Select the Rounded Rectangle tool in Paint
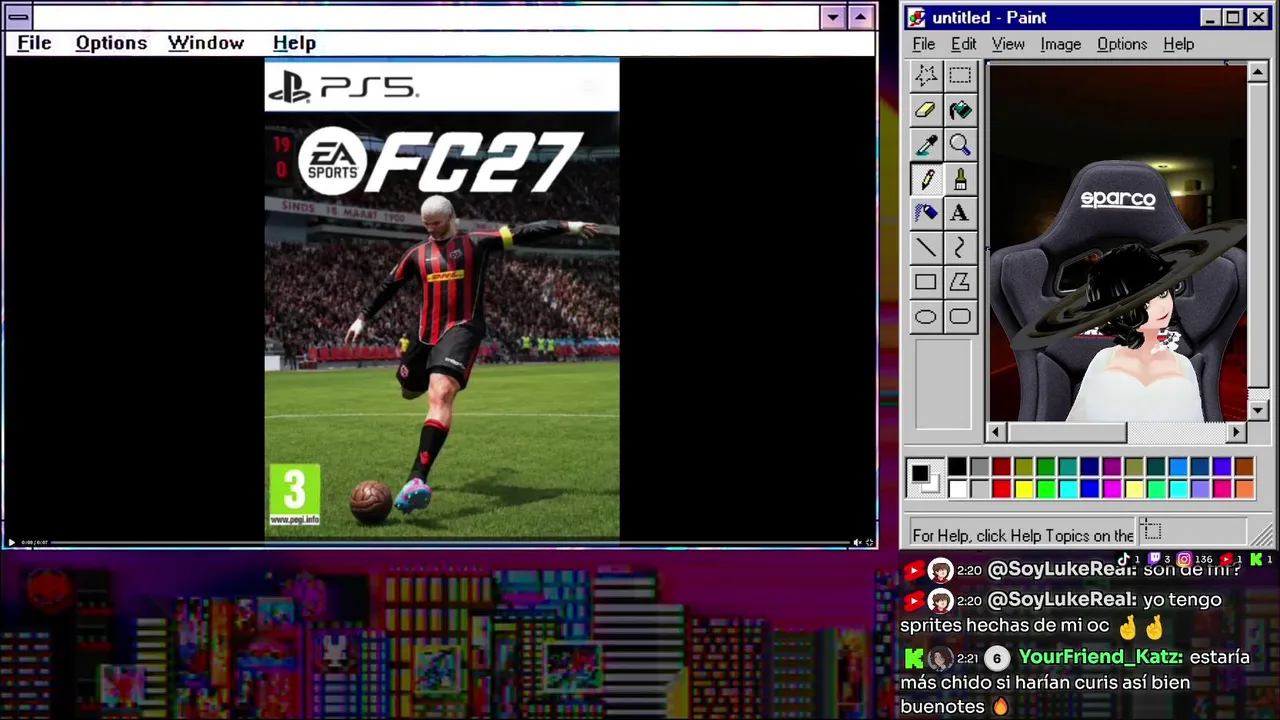The width and height of the screenshot is (1280, 720). 960,317
